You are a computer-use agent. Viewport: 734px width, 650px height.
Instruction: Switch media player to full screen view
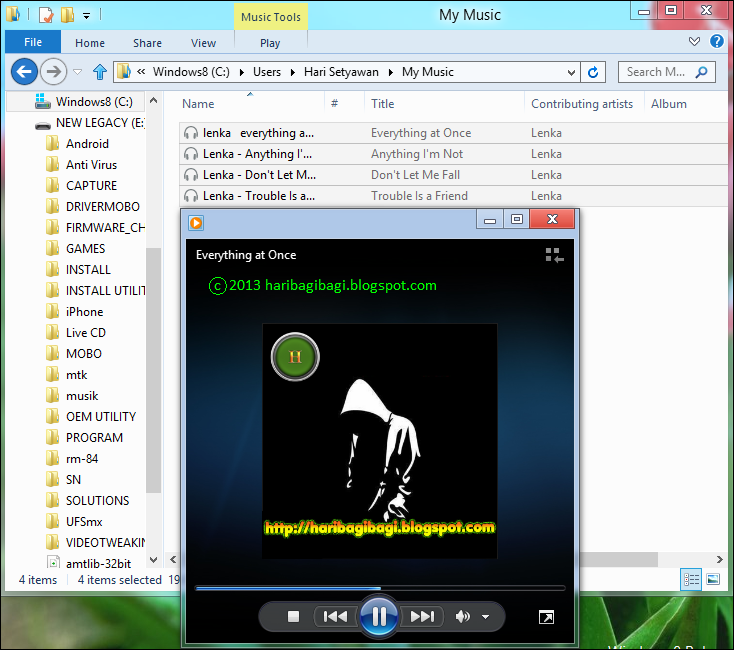tap(546, 617)
